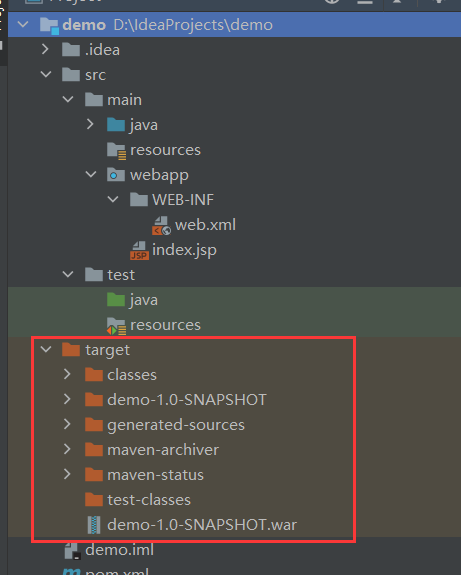The image size is (461, 575).
Task: Collapse the target folder chevron
Action: pos(45,349)
